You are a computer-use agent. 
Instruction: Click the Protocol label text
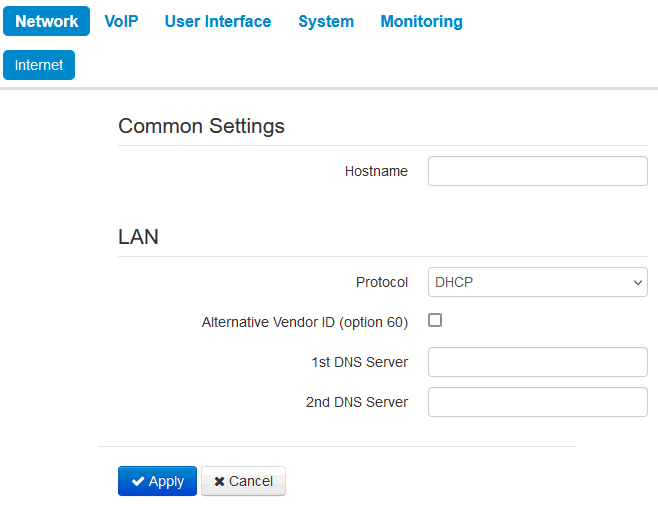point(382,282)
